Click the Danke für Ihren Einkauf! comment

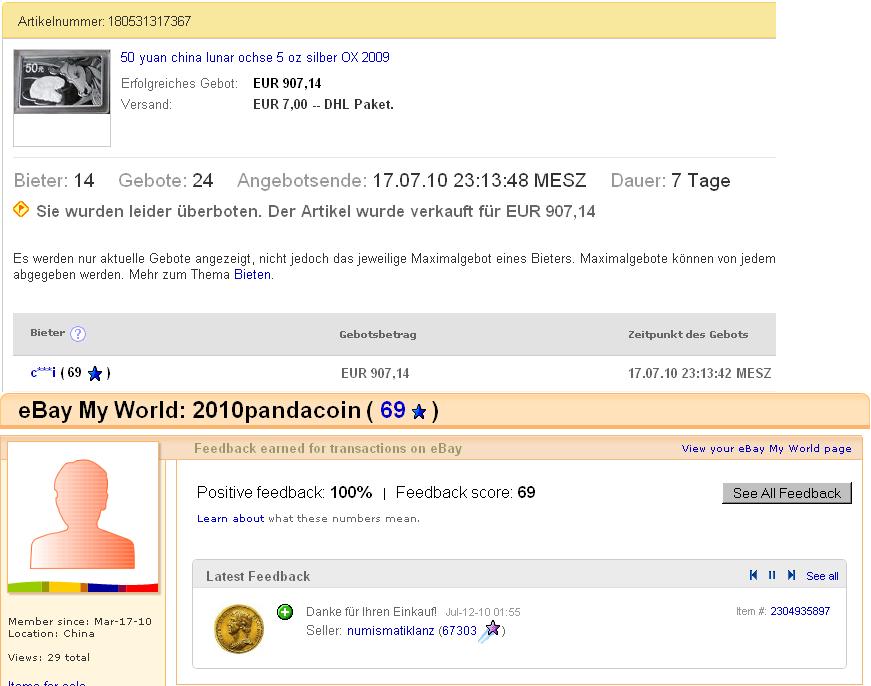click(371, 612)
